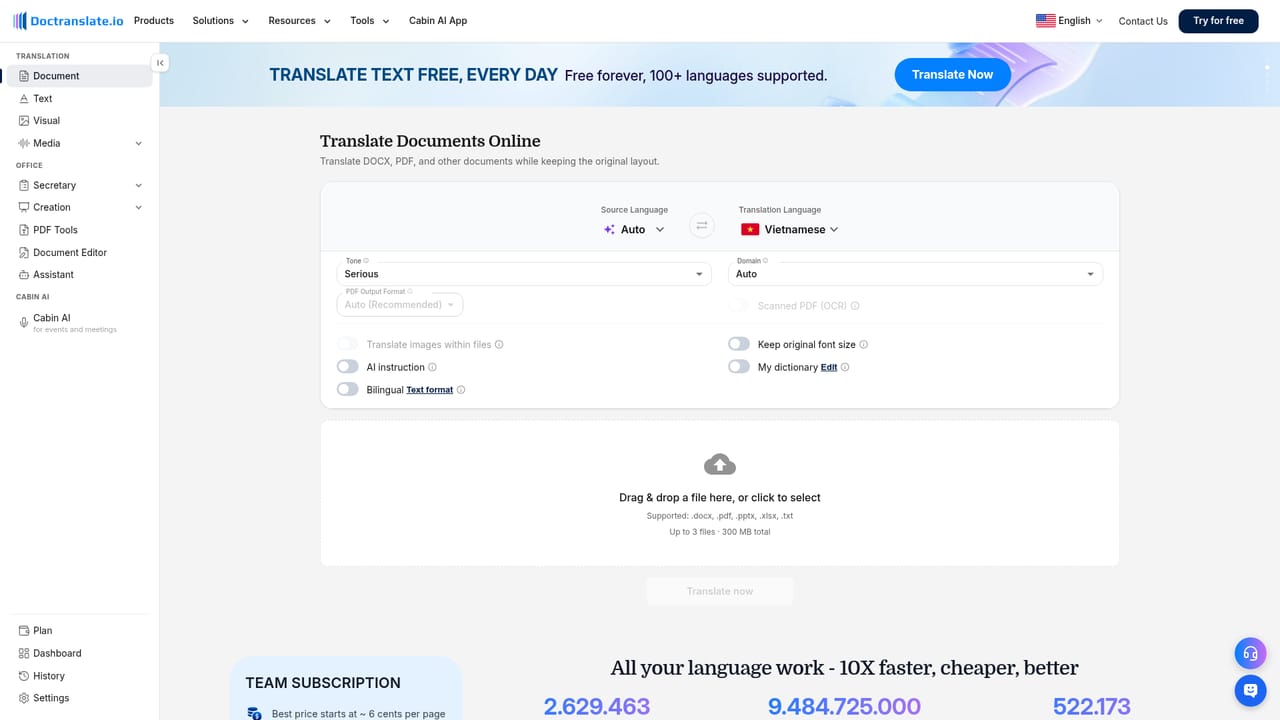Viewport: 1280px width, 720px height.
Task: Open the Tone dropdown set to Serious
Action: tap(524, 274)
